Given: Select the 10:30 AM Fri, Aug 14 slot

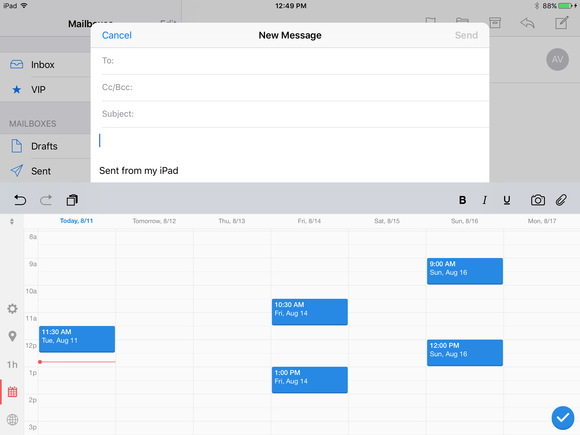Looking at the screenshot, I should [310, 312].
